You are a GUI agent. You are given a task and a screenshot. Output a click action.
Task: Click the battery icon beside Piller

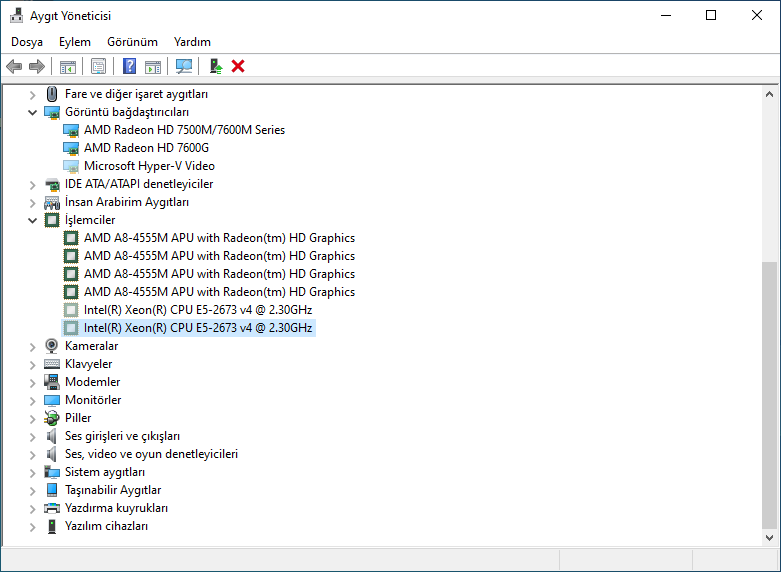52,418
